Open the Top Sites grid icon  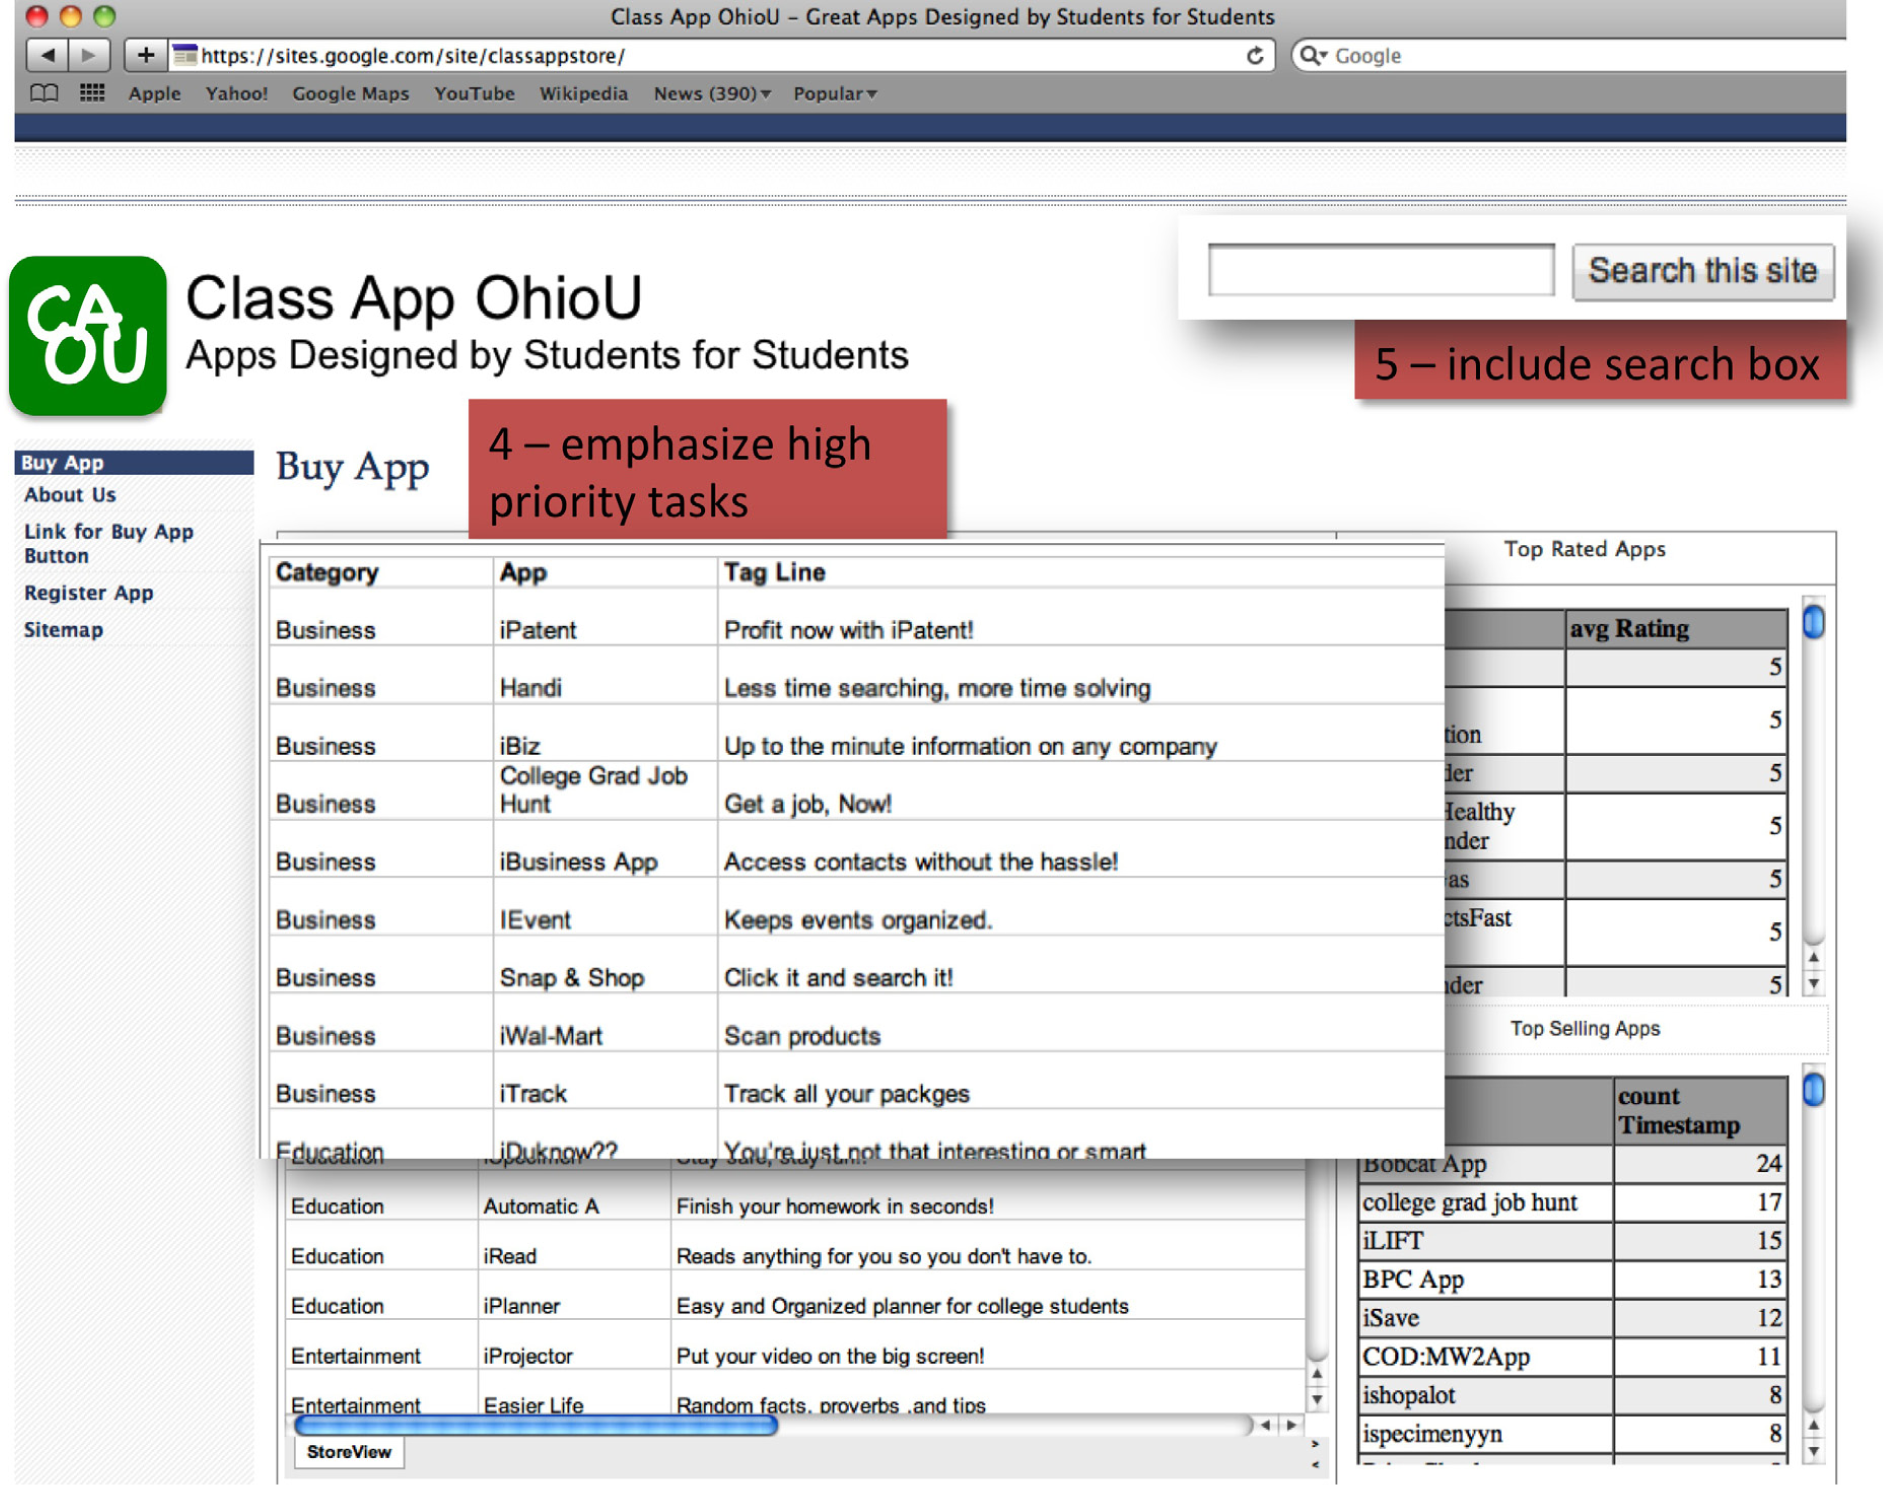[92, 93]
